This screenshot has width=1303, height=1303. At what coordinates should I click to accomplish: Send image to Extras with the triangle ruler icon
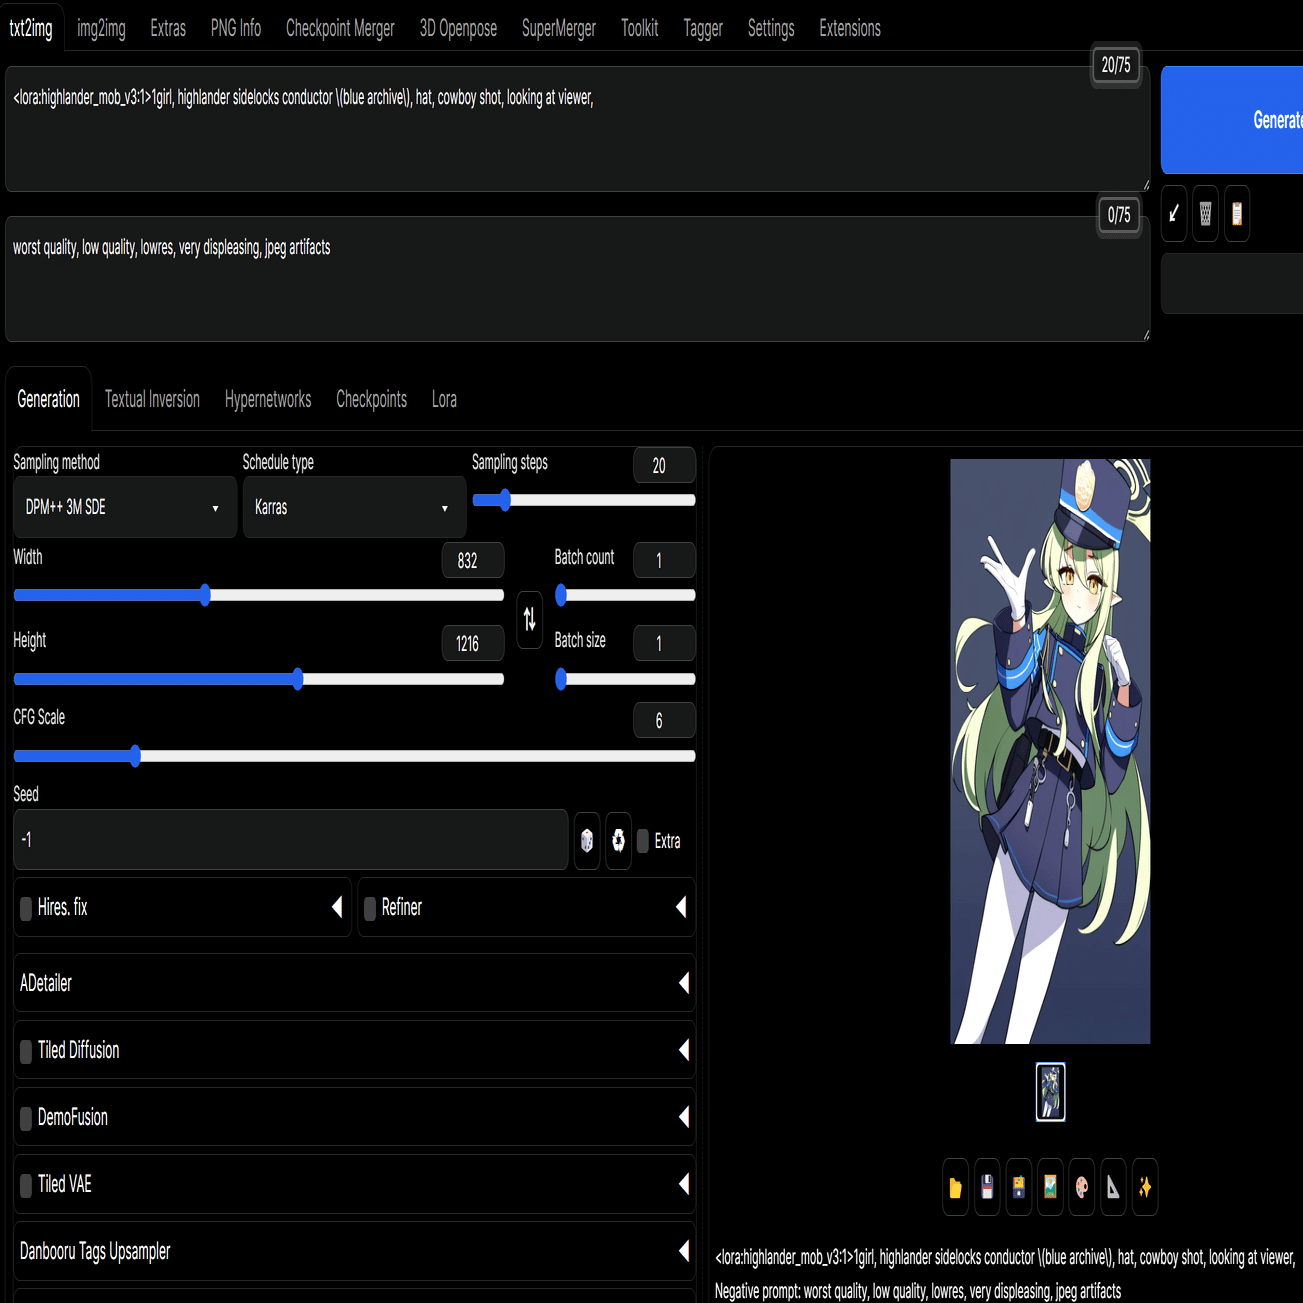[1113, 1187]
